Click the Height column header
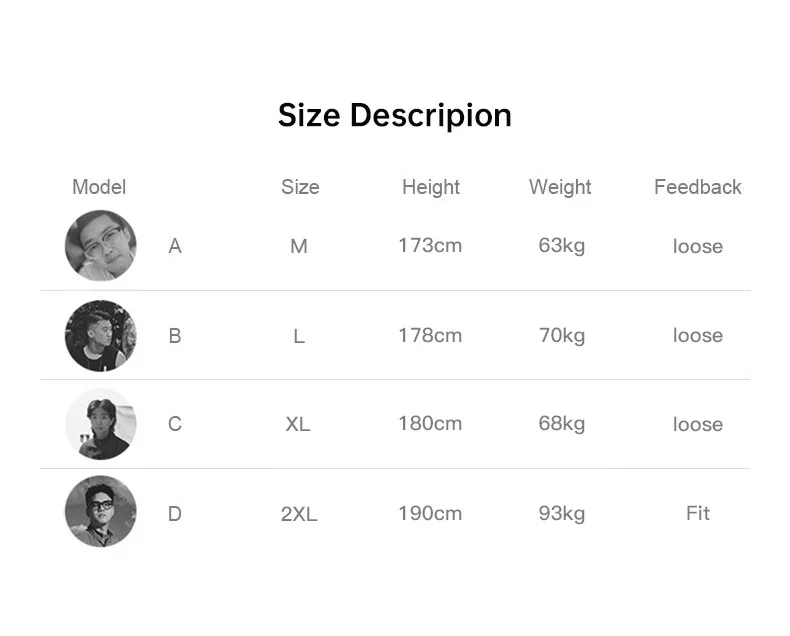This screenshot has width=790, height=636. coord(431,187)
